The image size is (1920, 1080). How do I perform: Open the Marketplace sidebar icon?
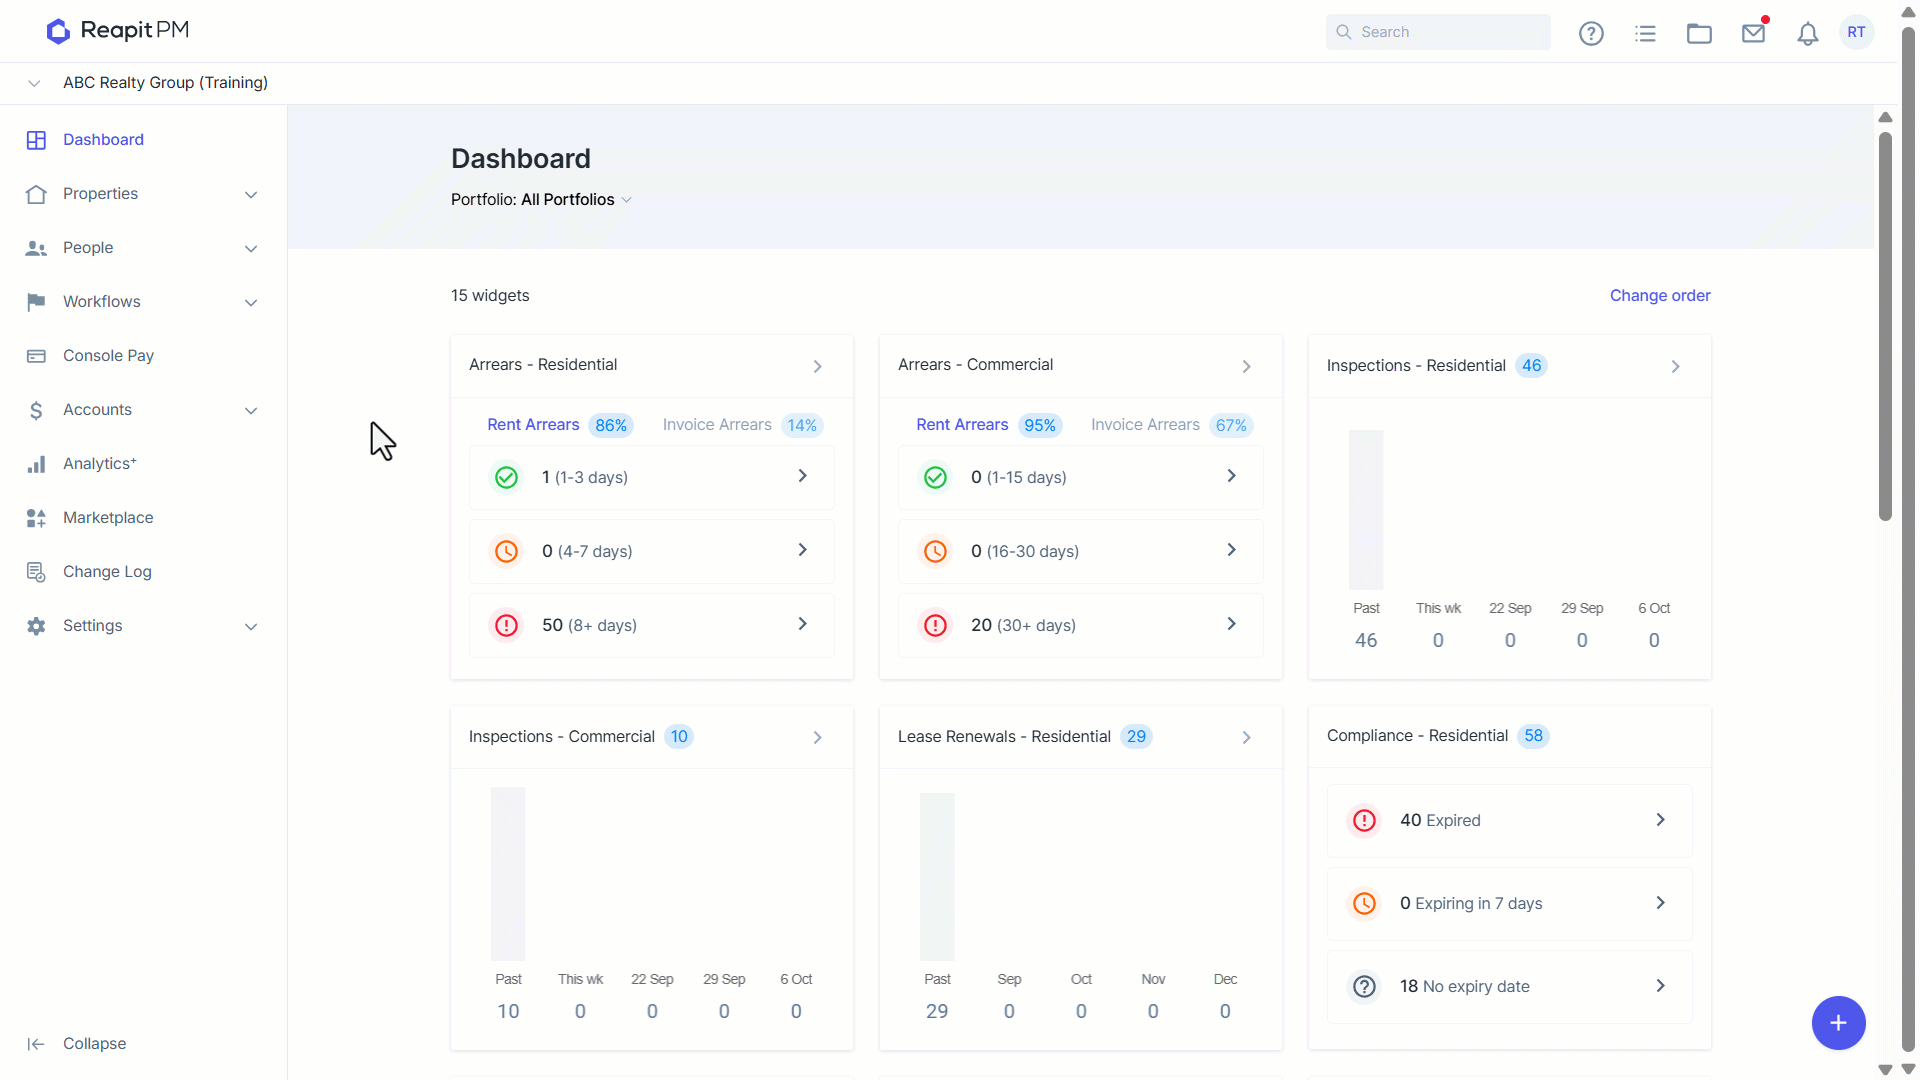[x=36, y=518]
